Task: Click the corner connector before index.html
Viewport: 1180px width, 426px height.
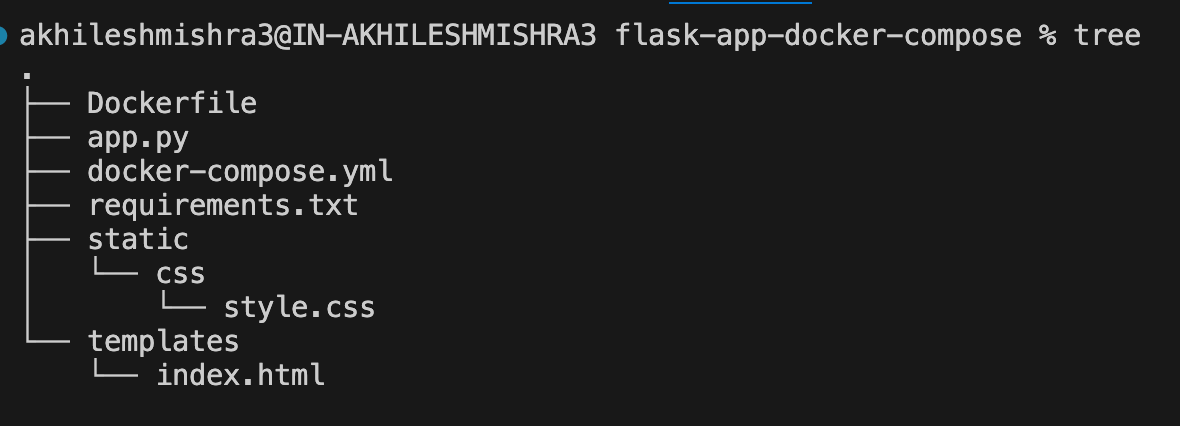Action: pos(115,369)
